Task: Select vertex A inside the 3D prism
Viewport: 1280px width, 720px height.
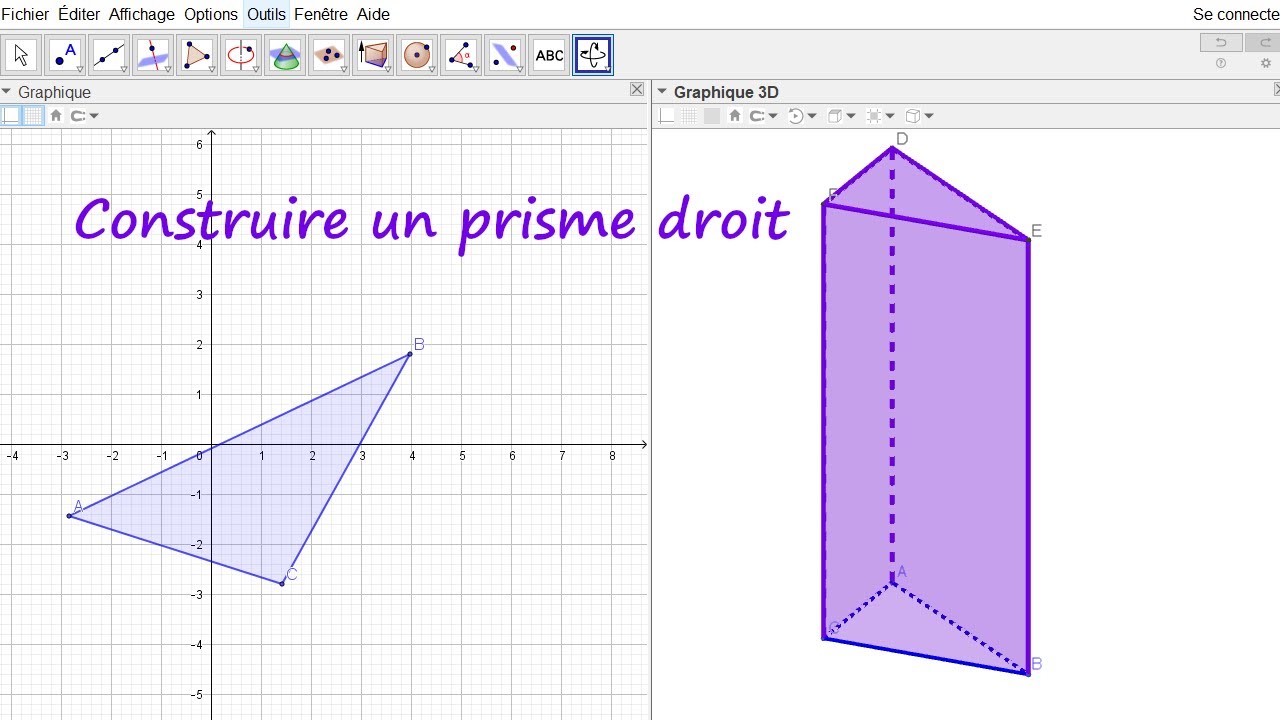Action: pyautogui.click(x=892, y=582)
